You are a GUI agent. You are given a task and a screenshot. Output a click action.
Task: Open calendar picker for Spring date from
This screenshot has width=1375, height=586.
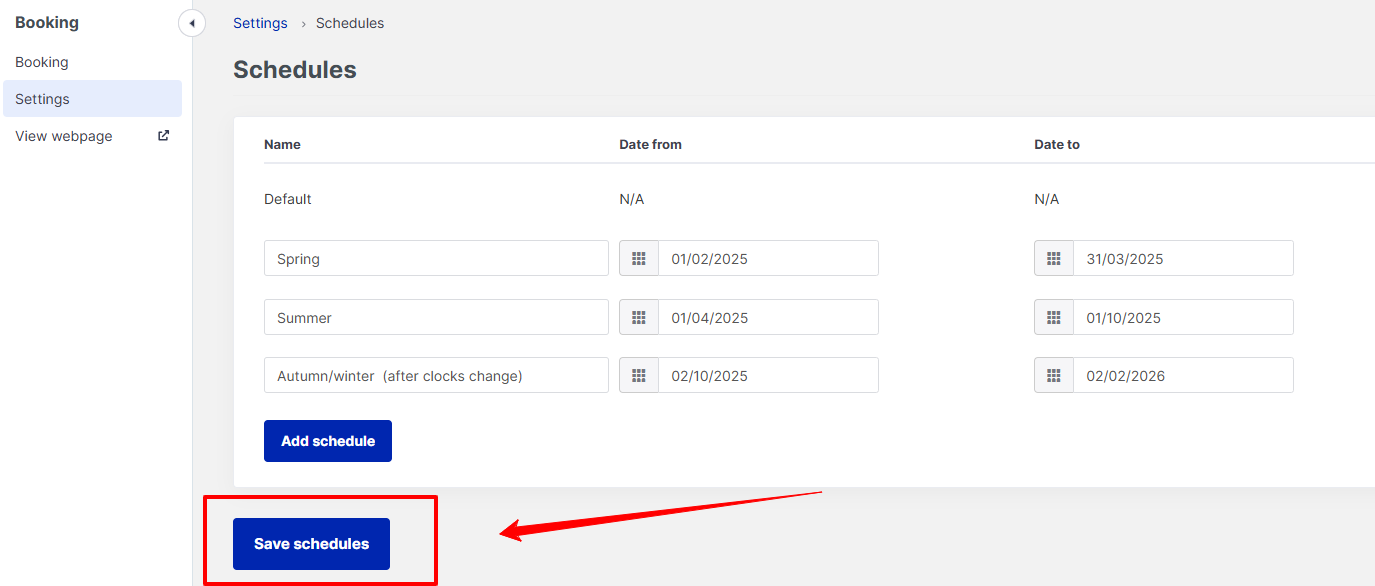639,258
